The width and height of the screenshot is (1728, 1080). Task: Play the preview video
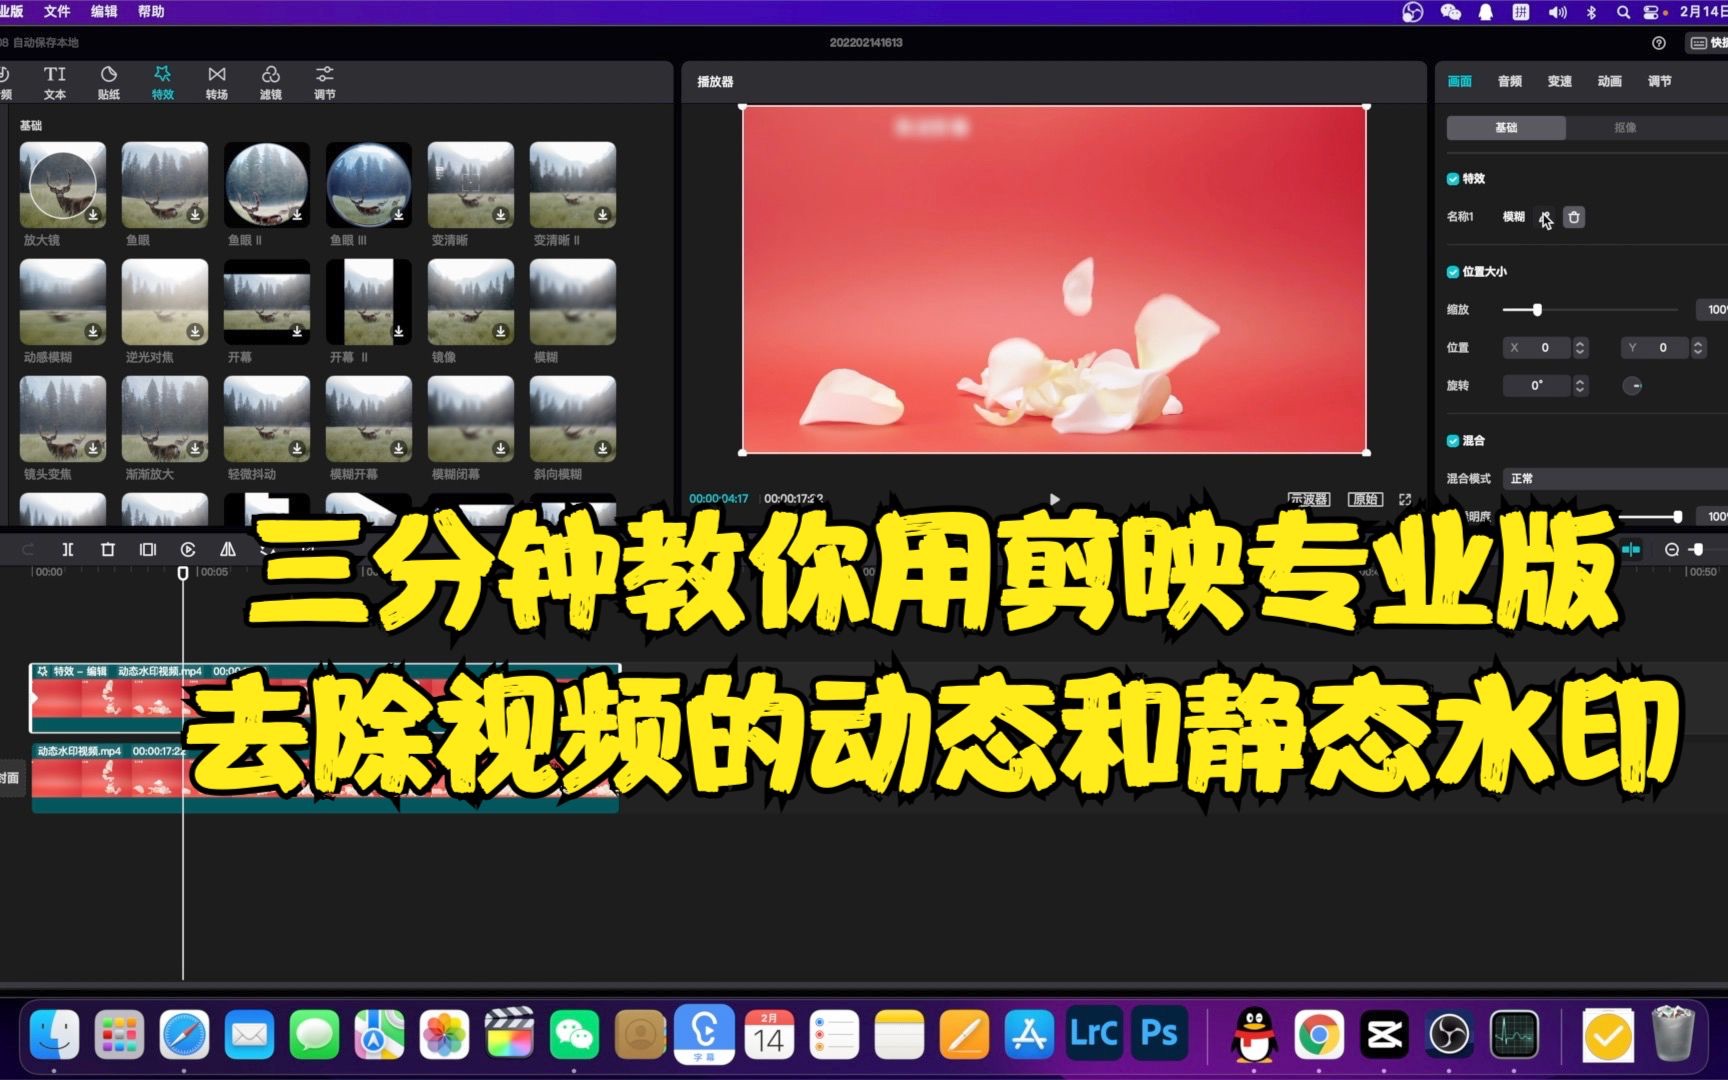tap(1054, 499)
